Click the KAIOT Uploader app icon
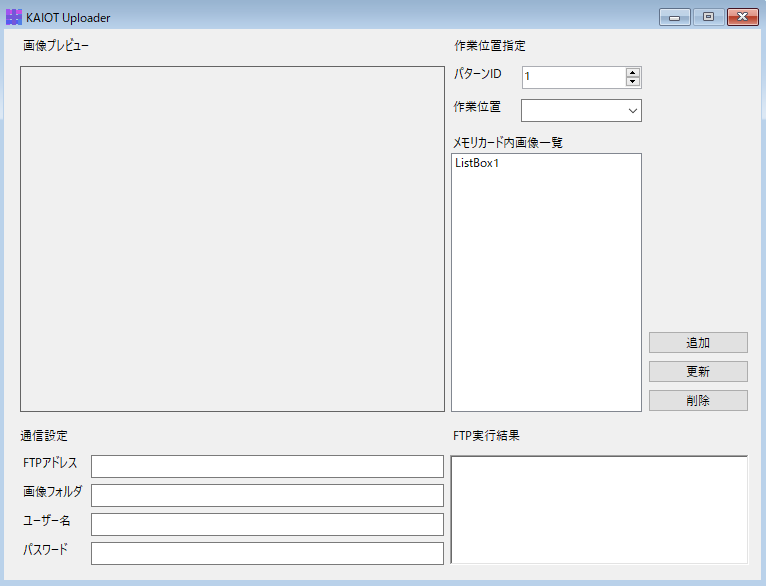 tap(14, 17)
